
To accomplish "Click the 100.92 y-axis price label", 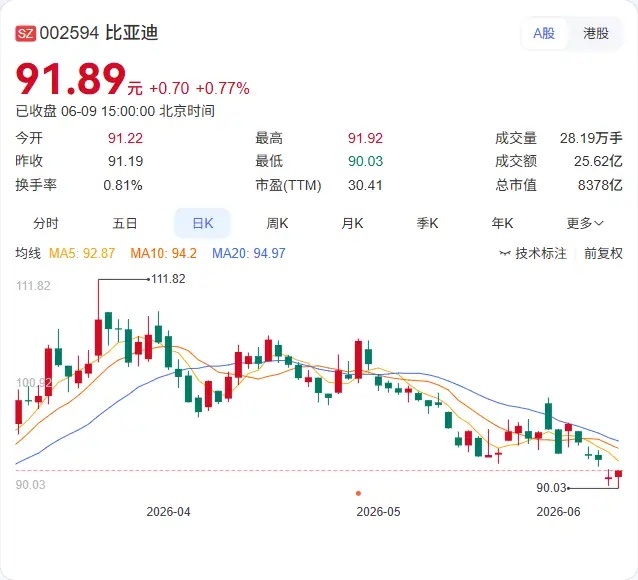I will (34, 383).
